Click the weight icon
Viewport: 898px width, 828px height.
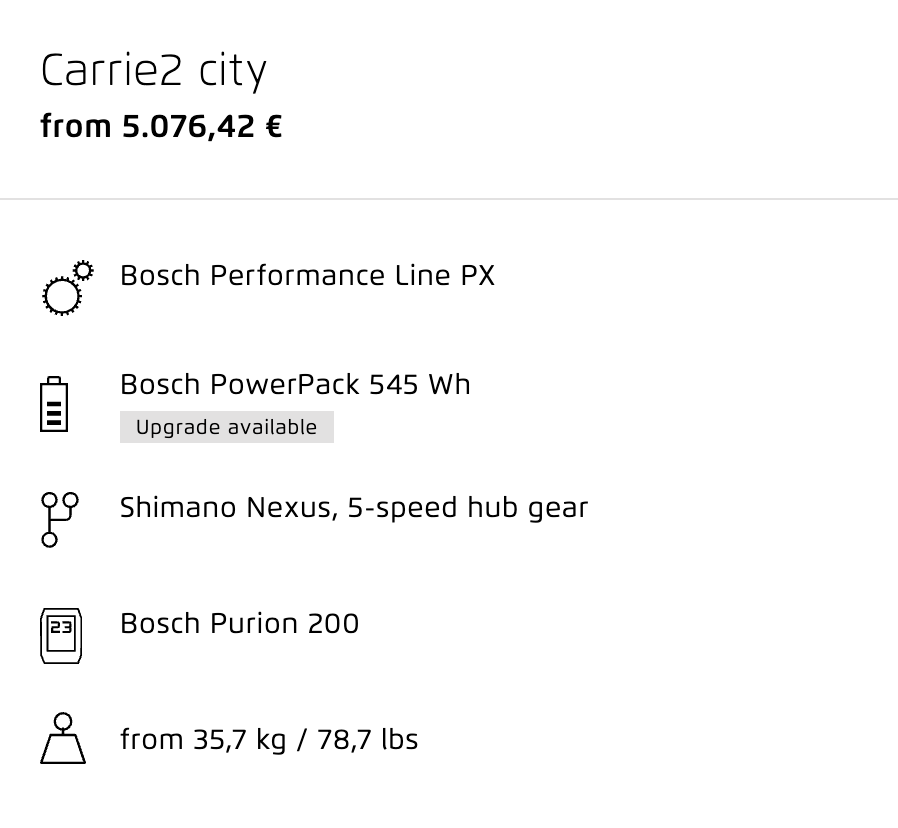(63, 738)
